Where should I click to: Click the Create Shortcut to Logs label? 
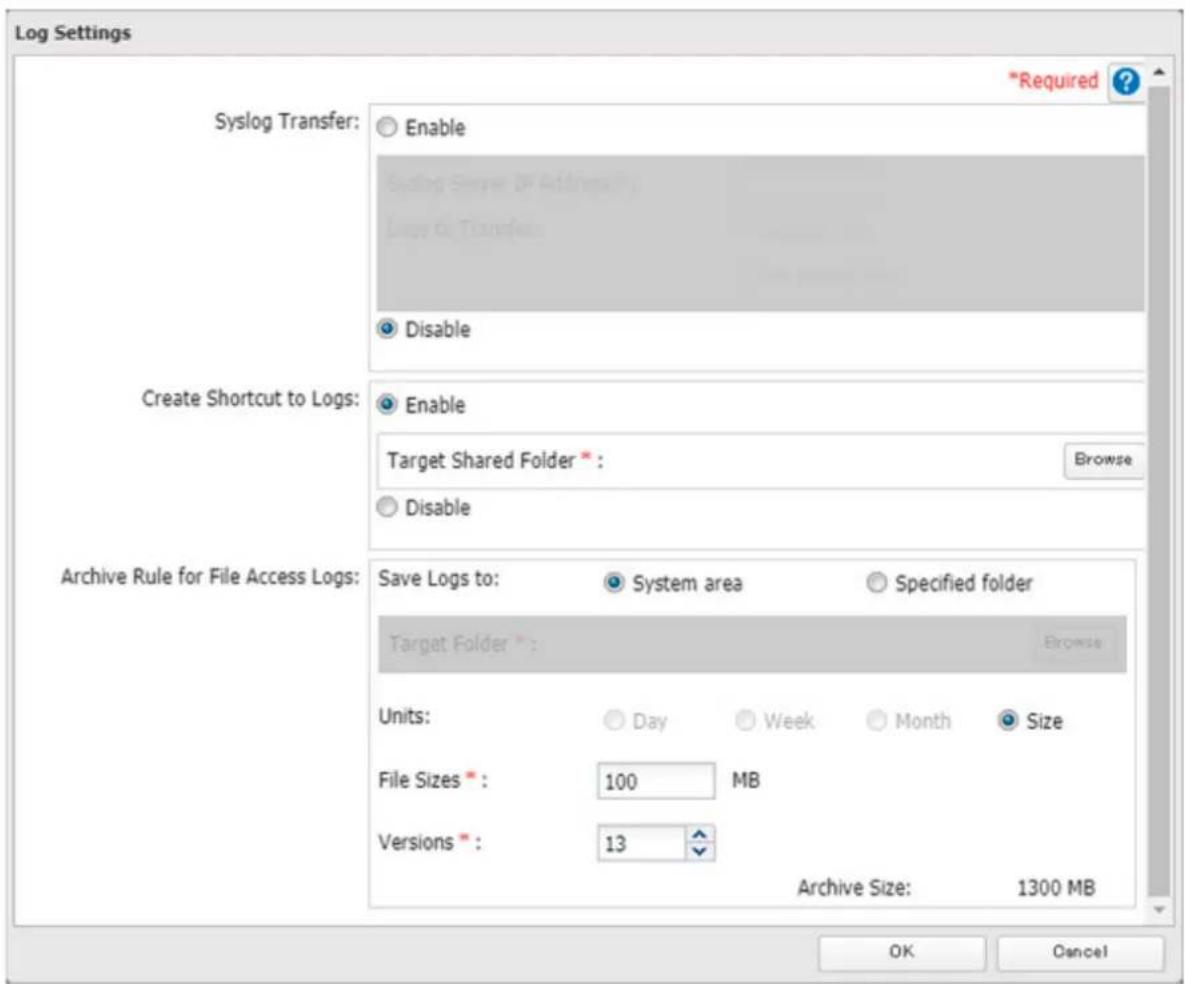251,398
